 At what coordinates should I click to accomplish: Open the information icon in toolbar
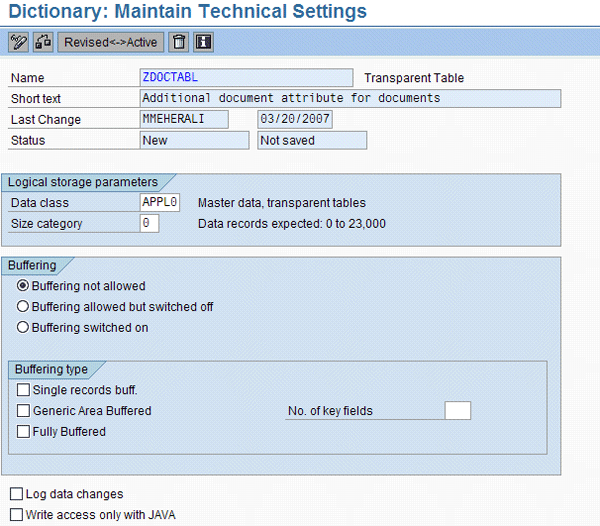click(204, 42)
